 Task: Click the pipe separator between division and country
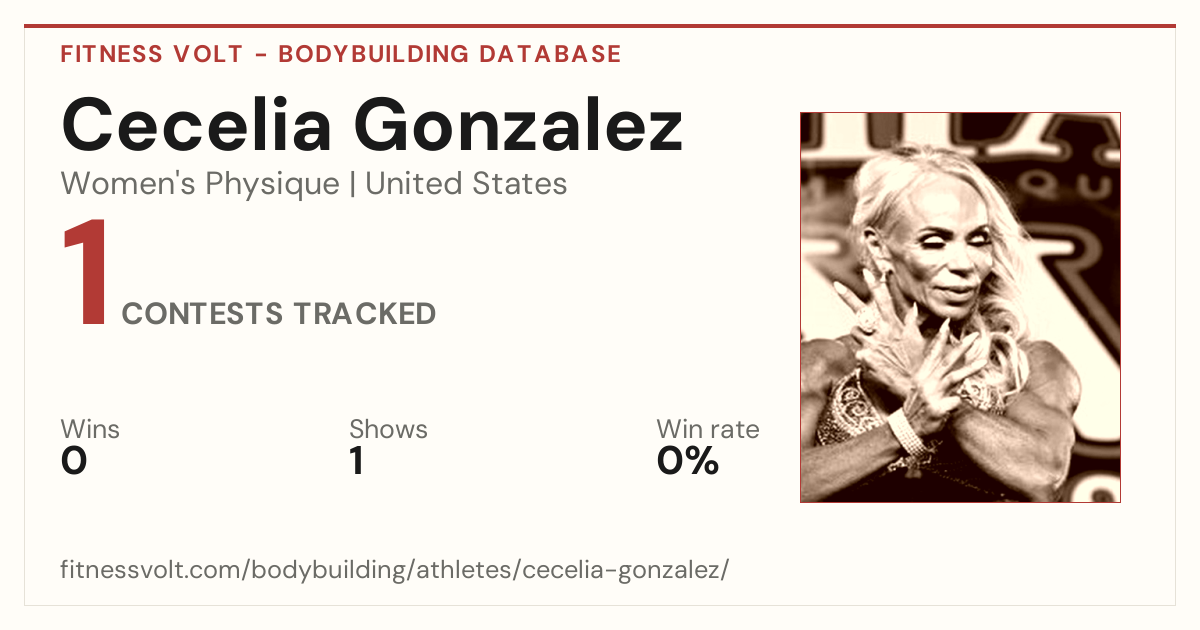352,185
